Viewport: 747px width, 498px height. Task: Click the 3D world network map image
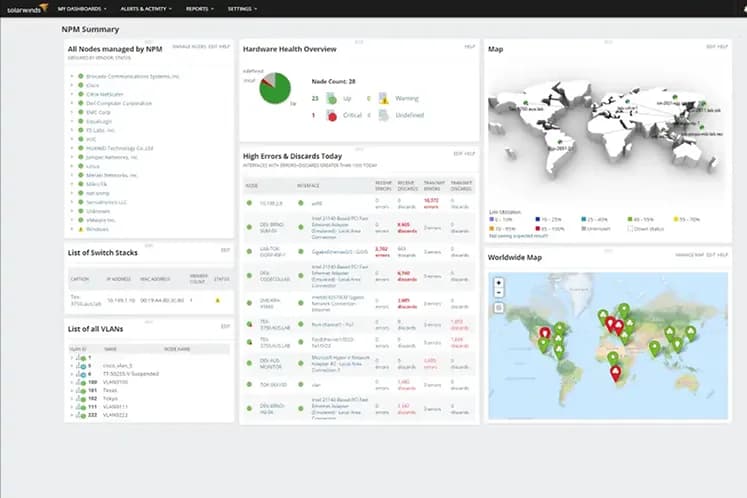click(x=606, y=131)
